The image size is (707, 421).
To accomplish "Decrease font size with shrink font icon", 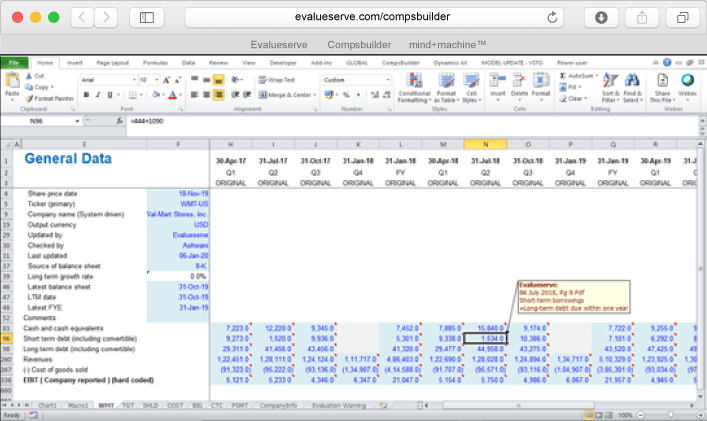I will (x=178, y=80).
